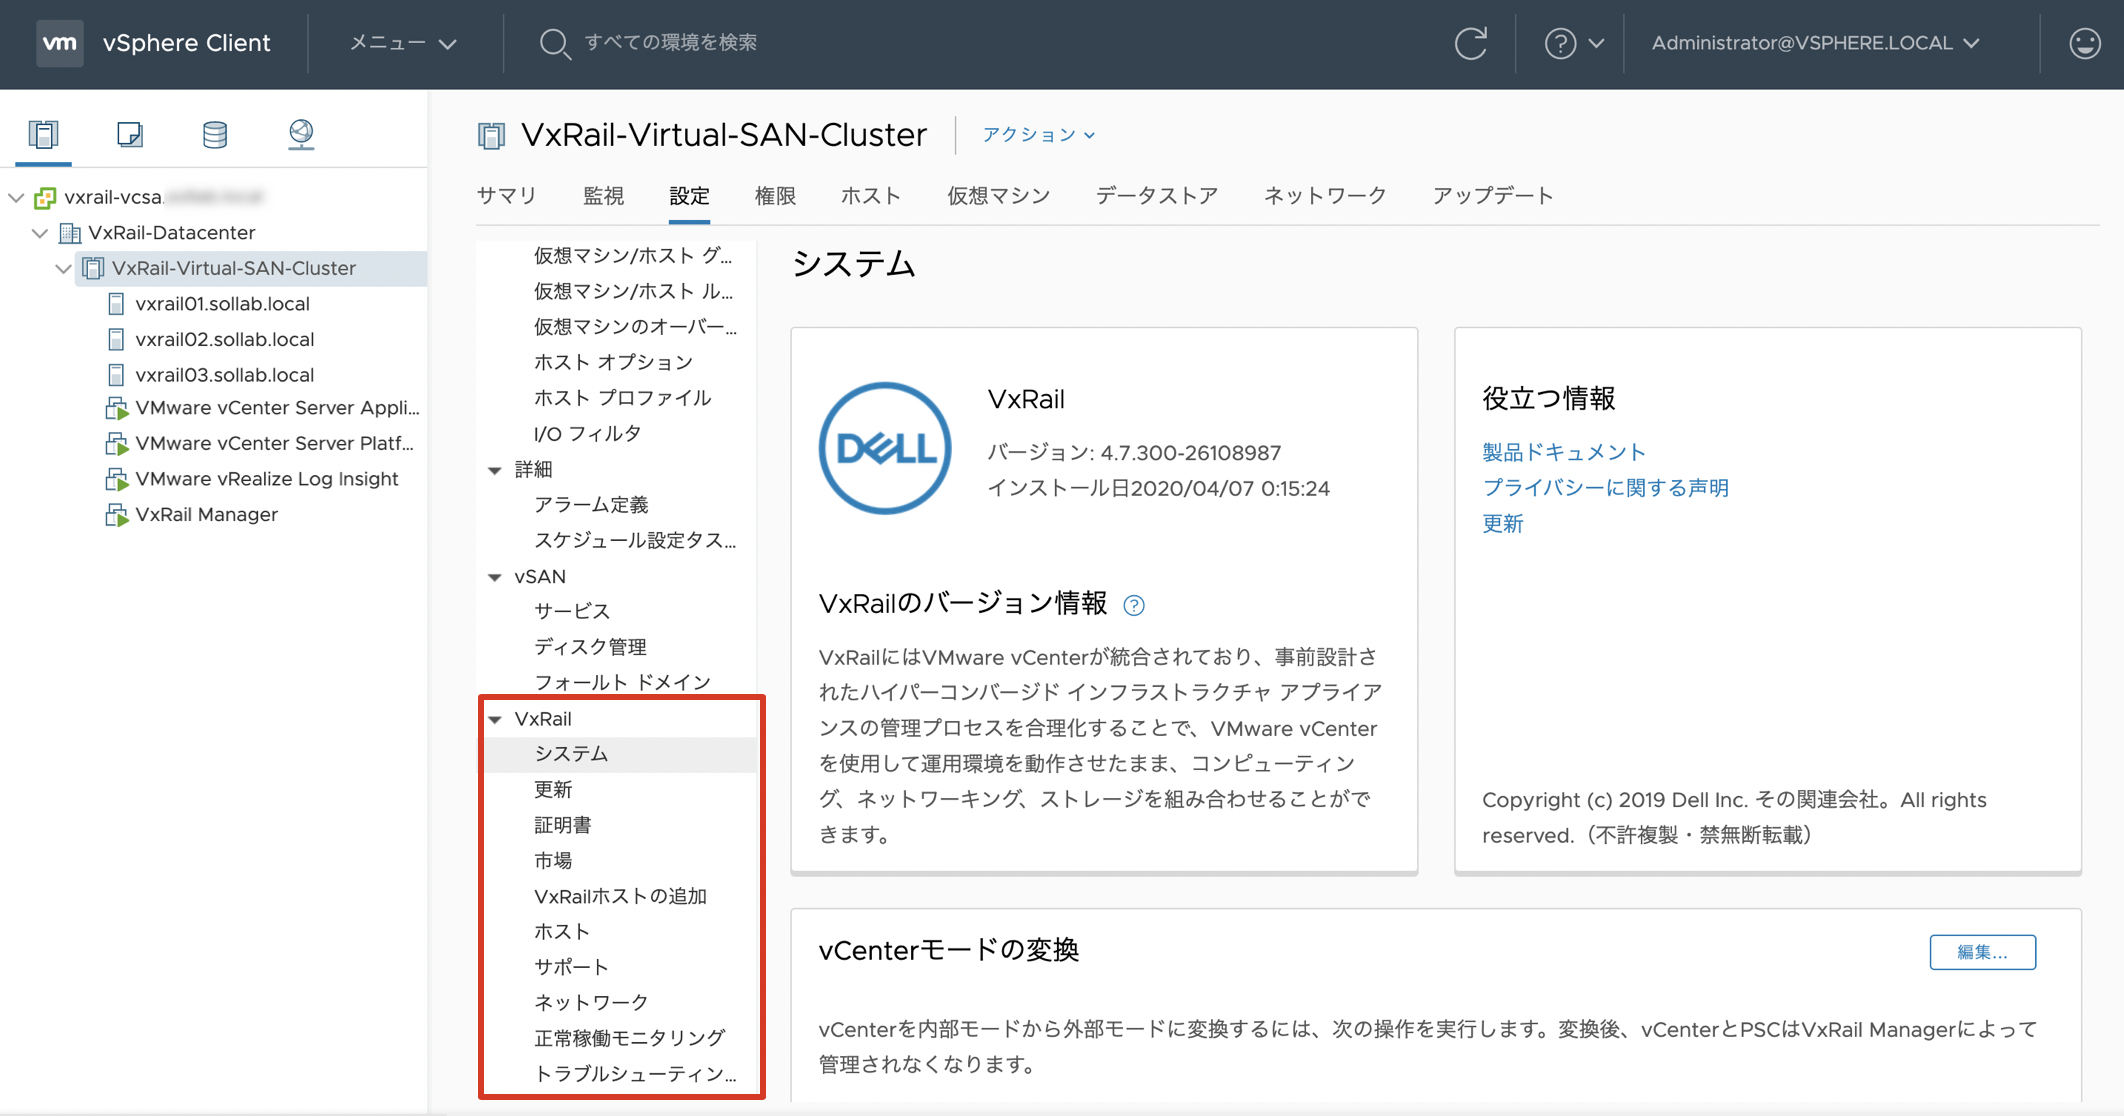Click the search field すべての環境を検索
Image resolution: width=2124 pixels, height=1116 pixels.
click(670, 43)
